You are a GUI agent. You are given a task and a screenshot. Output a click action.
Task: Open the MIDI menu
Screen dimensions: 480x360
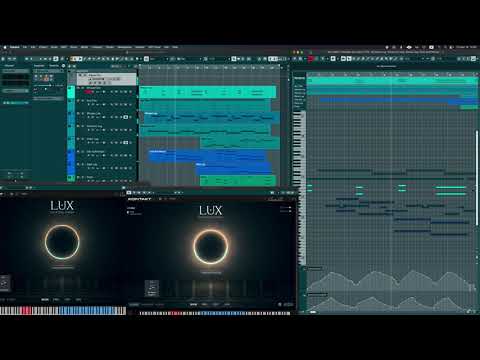pos(64,47)
